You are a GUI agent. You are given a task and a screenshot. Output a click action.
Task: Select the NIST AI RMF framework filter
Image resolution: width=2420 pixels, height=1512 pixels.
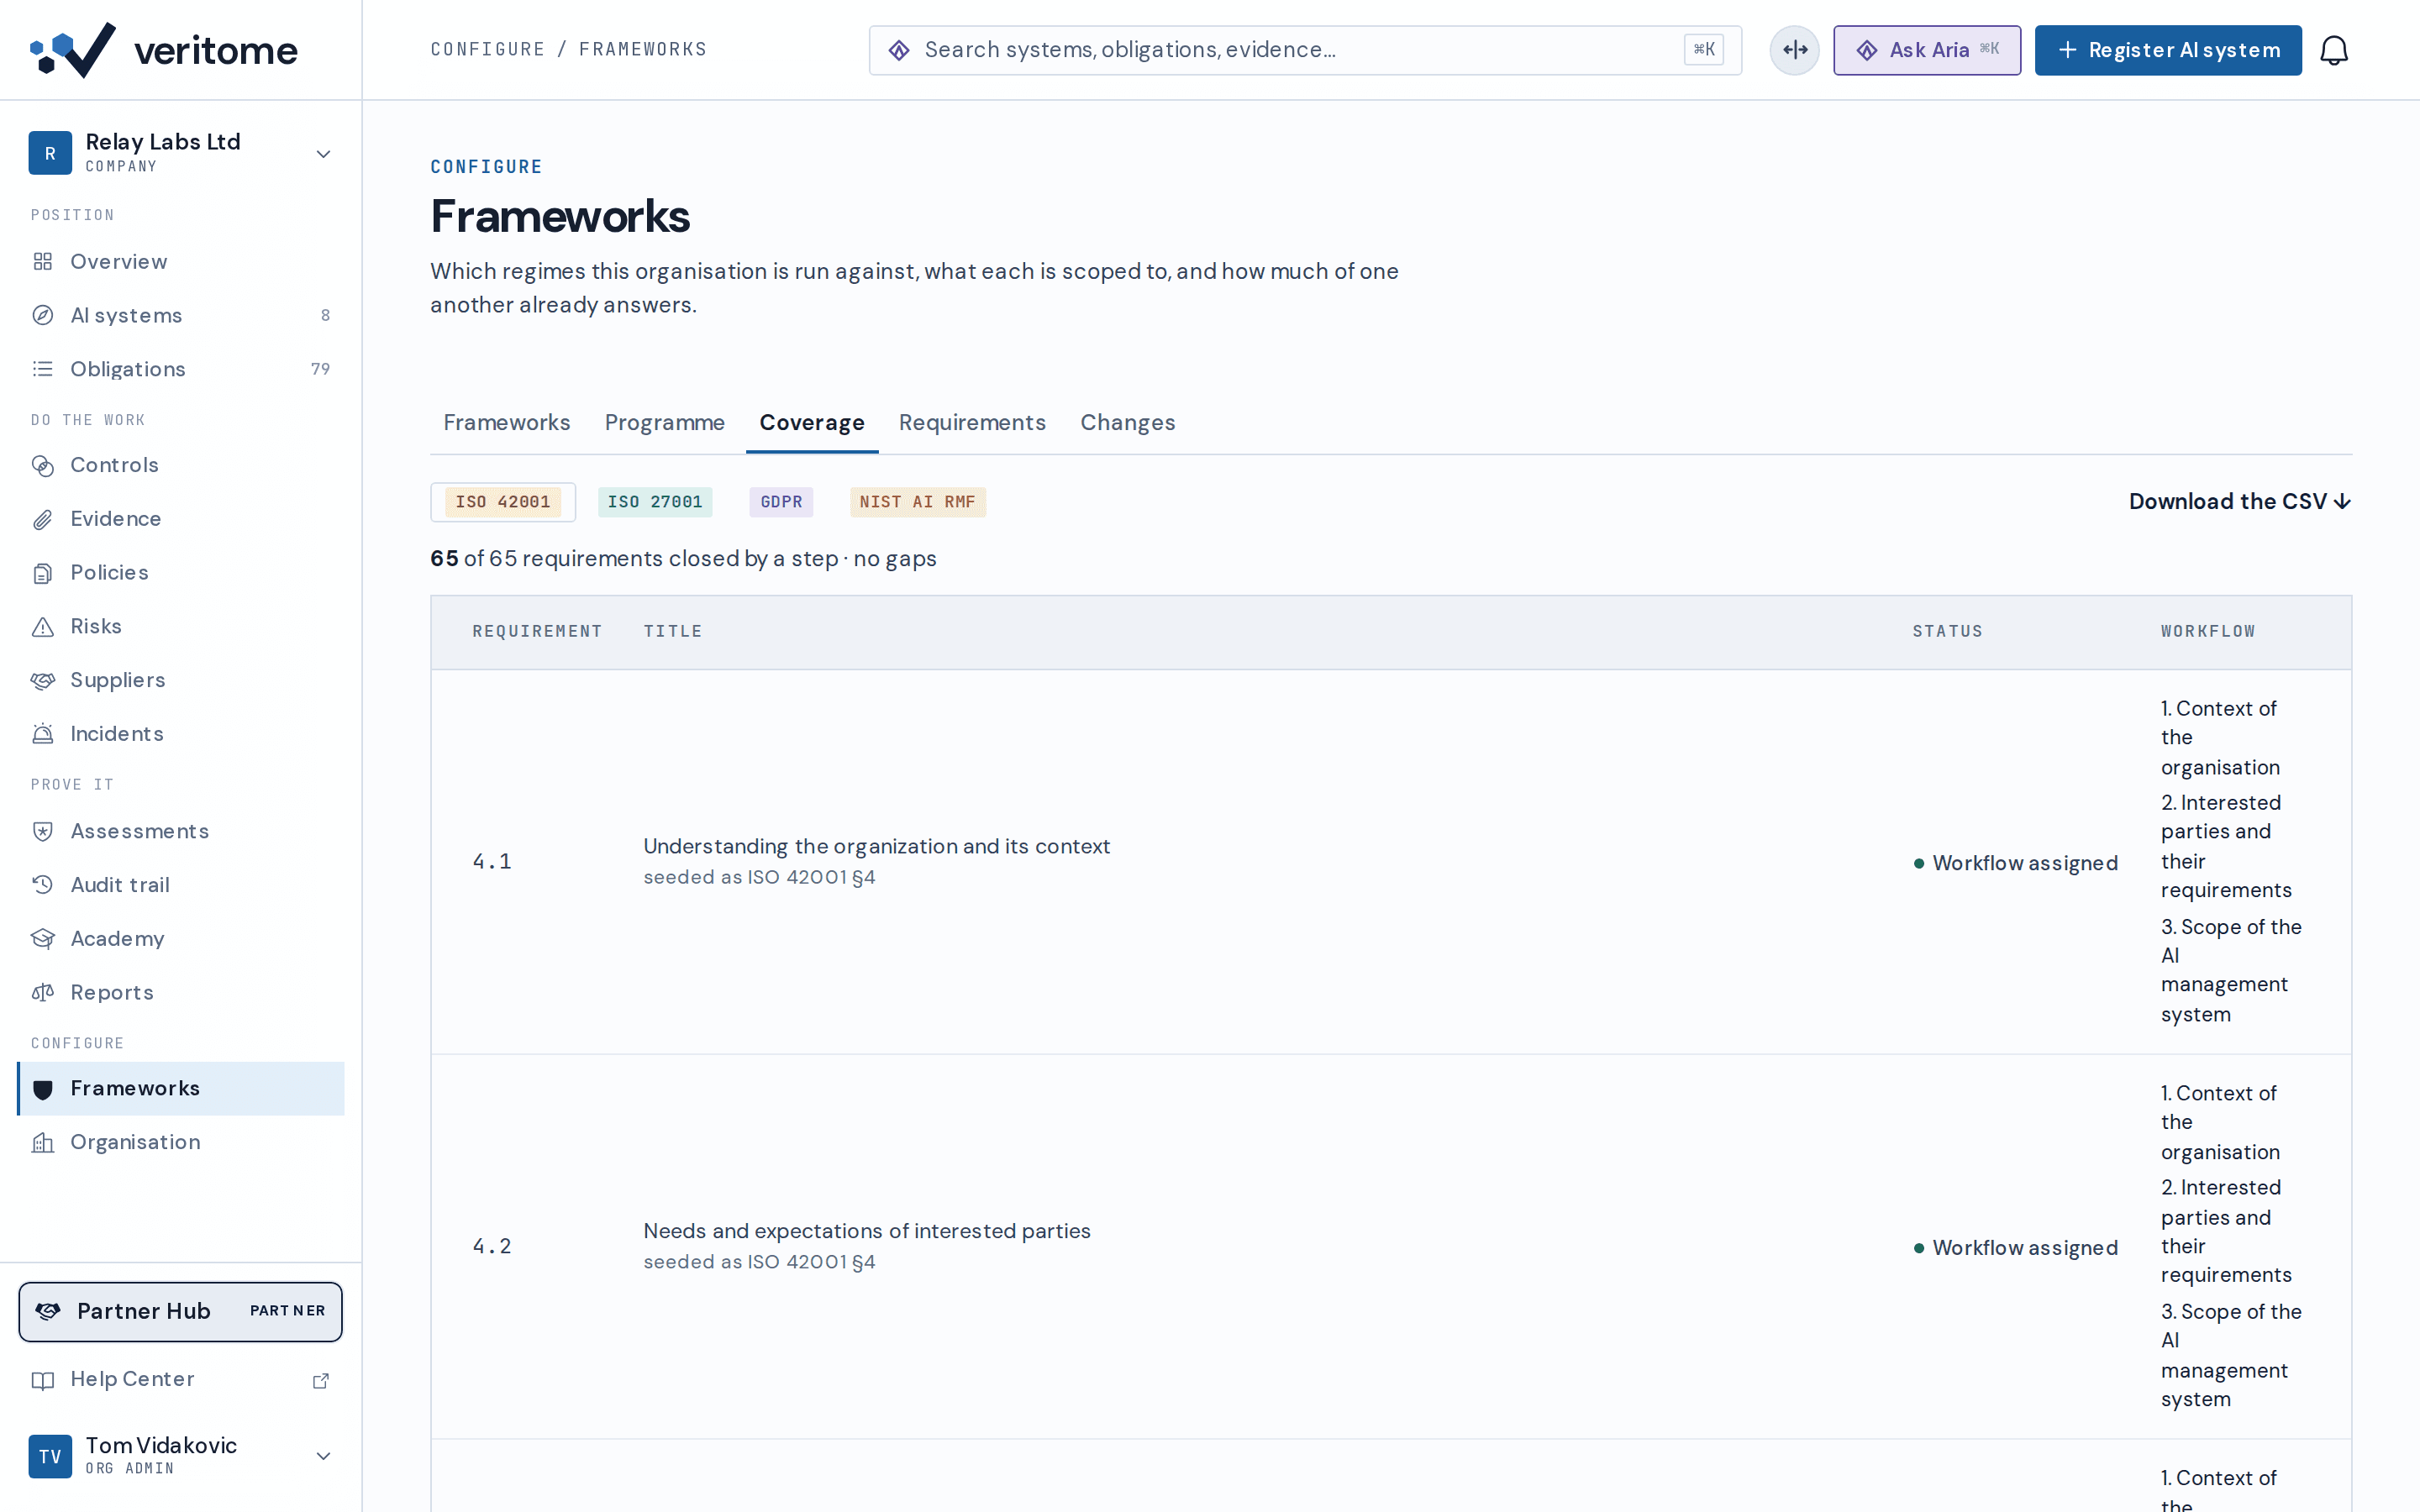click(917, 502)
